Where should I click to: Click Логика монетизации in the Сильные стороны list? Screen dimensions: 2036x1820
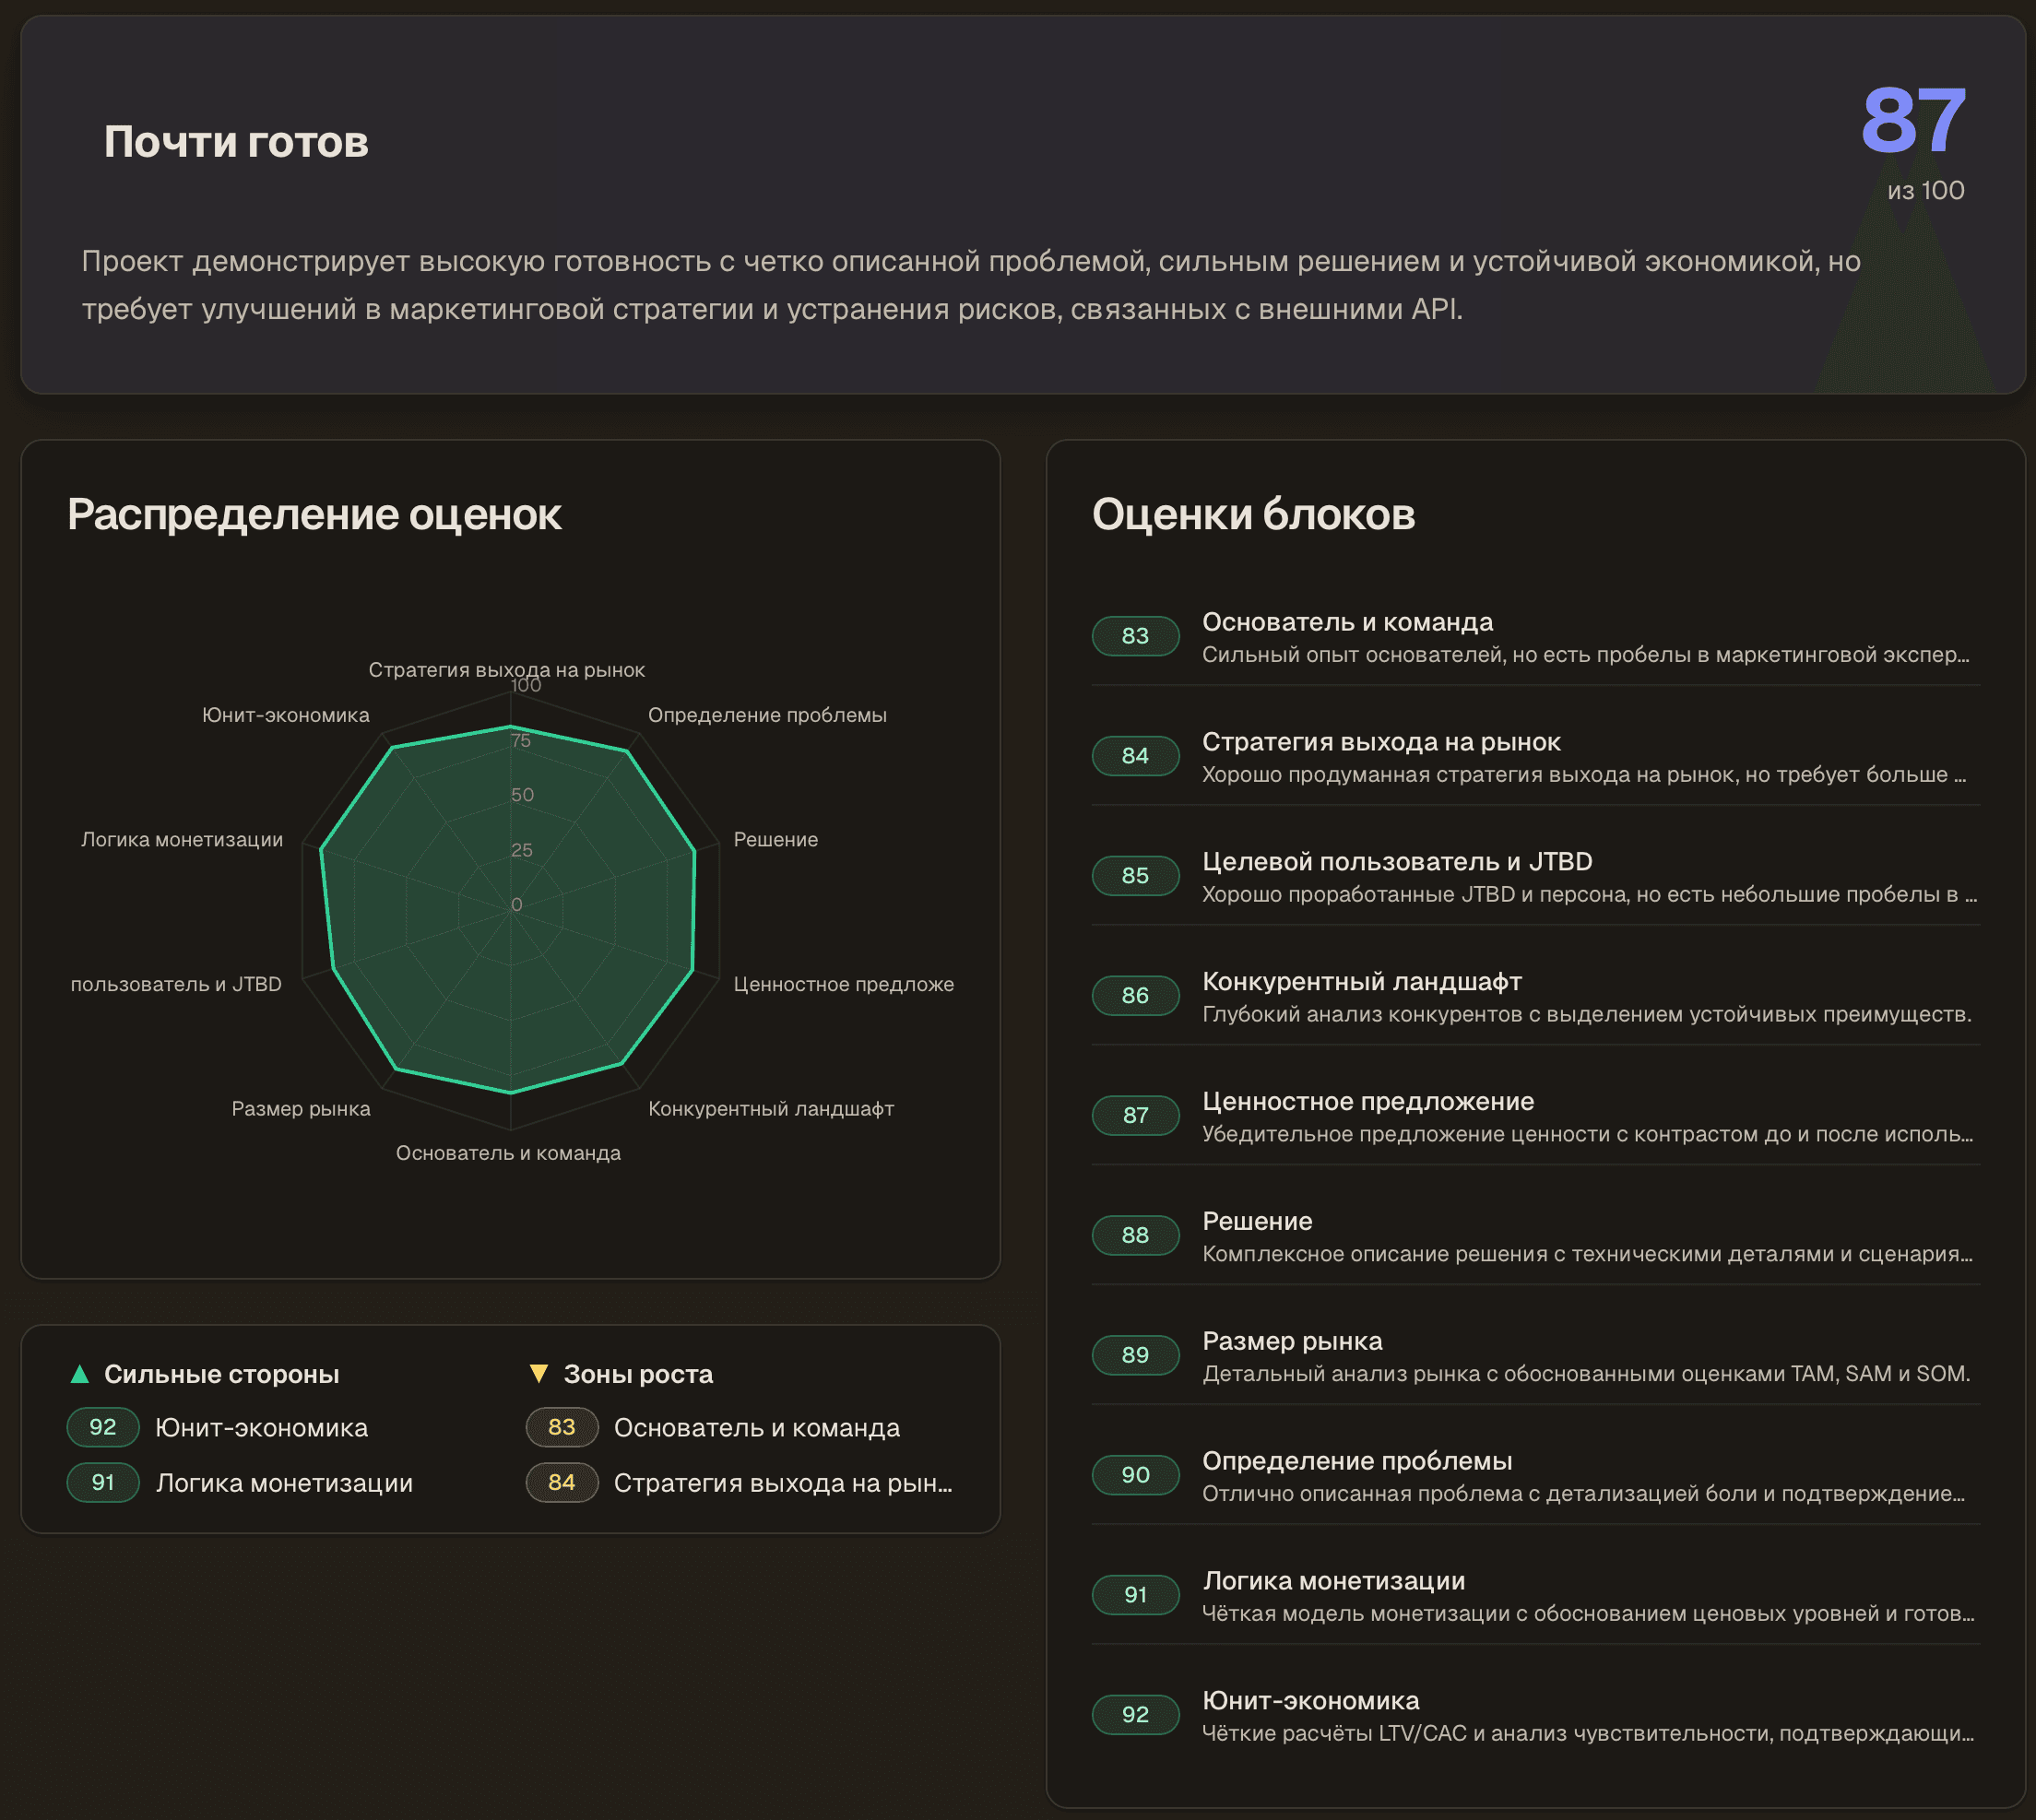[284, 1483]
